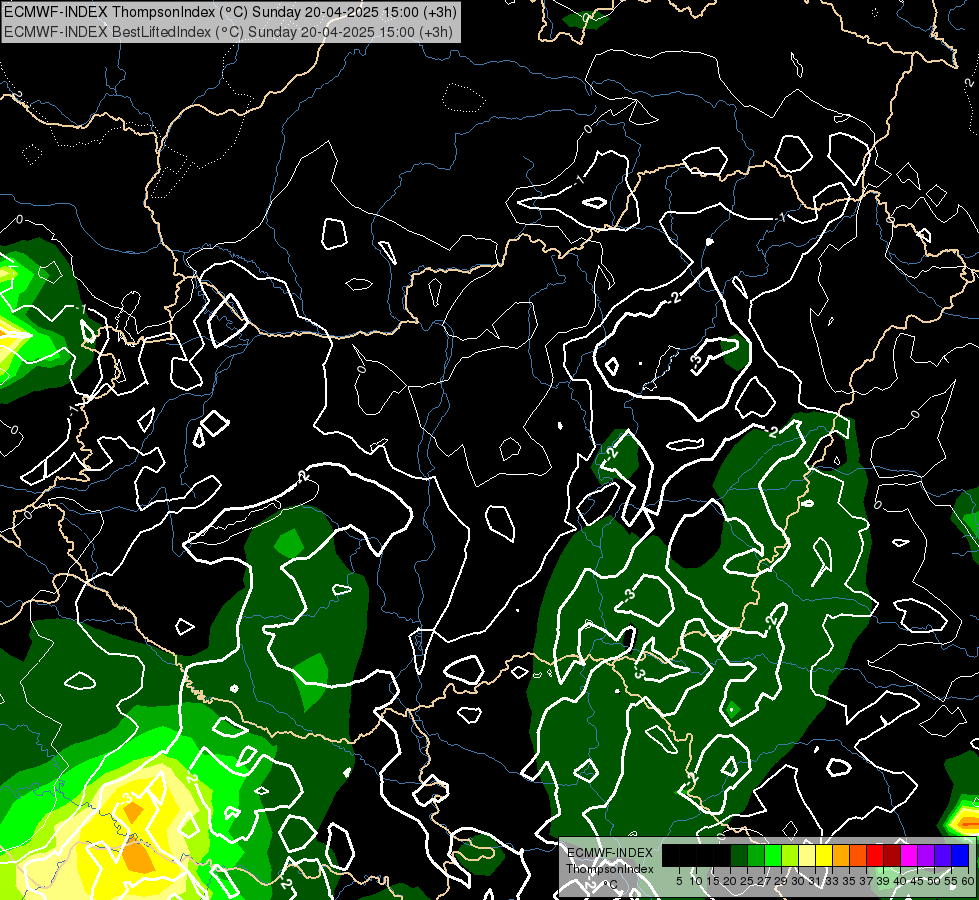The height and width of the screenshot is (900, 979).
Task: Click the legend tick value 33
Action: tap(832, 881)
